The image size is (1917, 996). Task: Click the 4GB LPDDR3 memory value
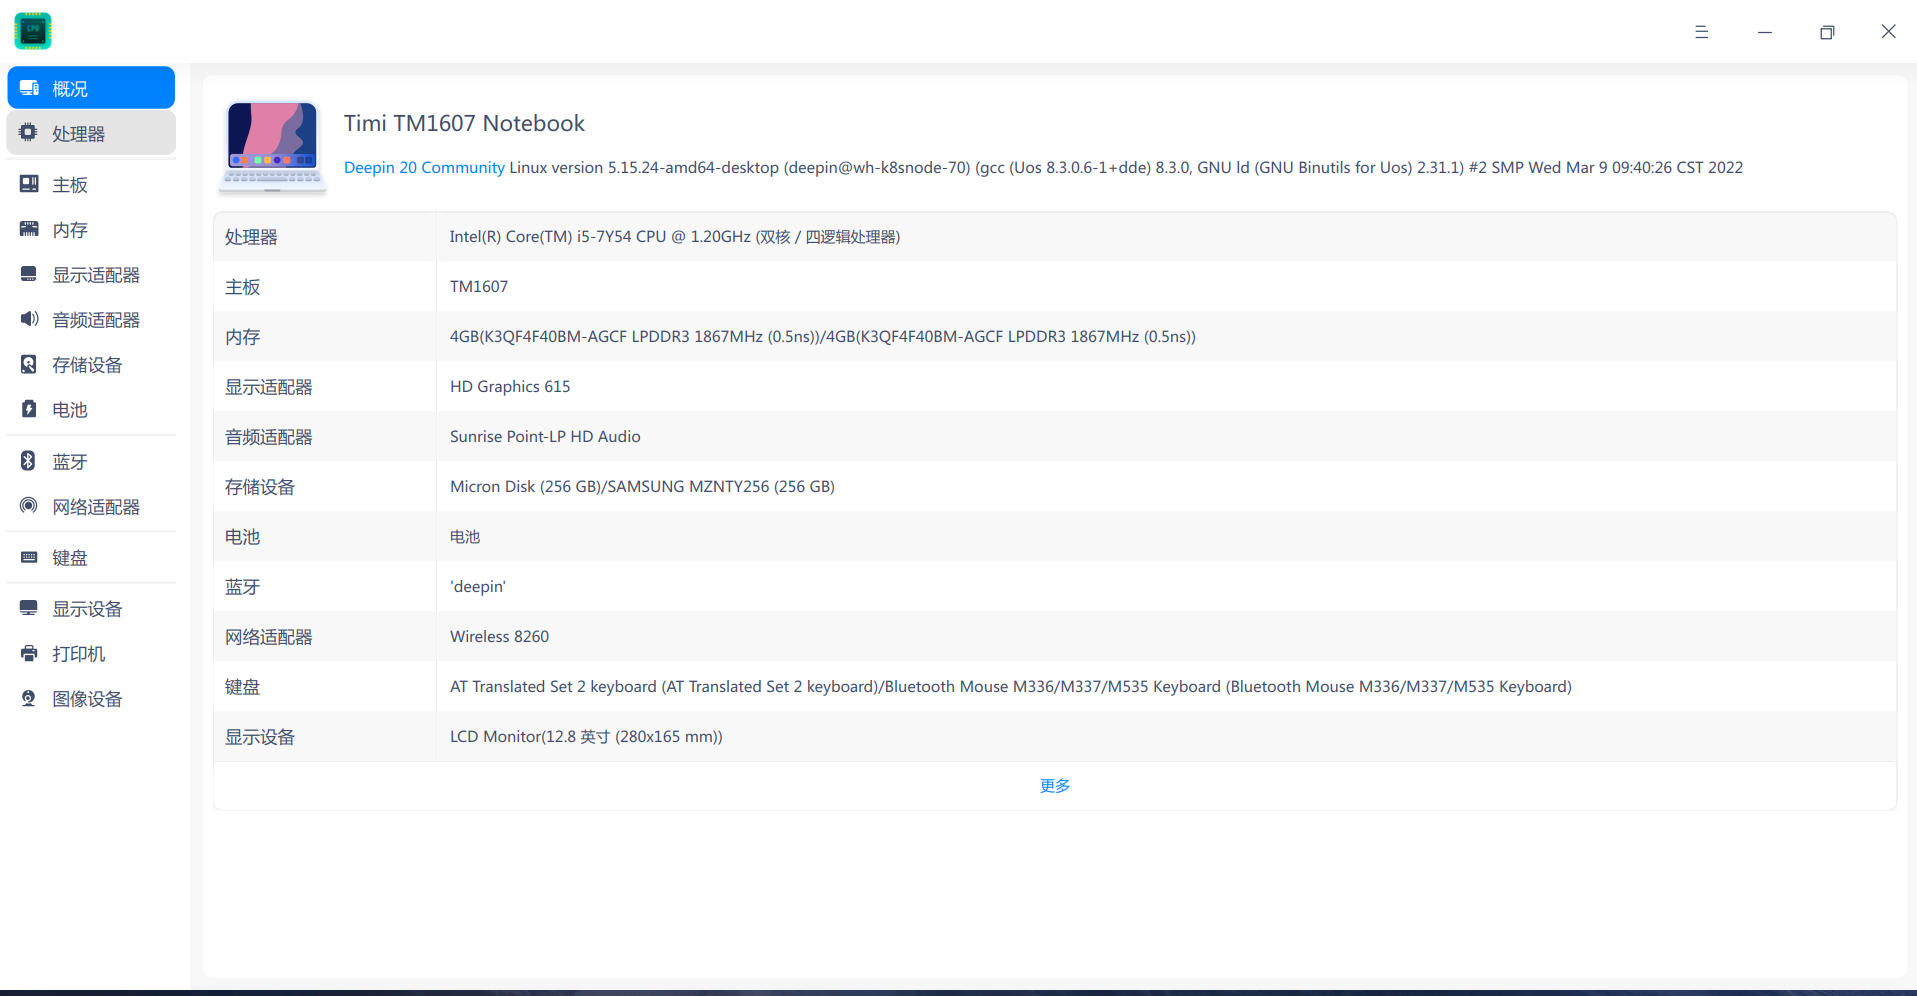pyautogui.click(x=823, y=337)
